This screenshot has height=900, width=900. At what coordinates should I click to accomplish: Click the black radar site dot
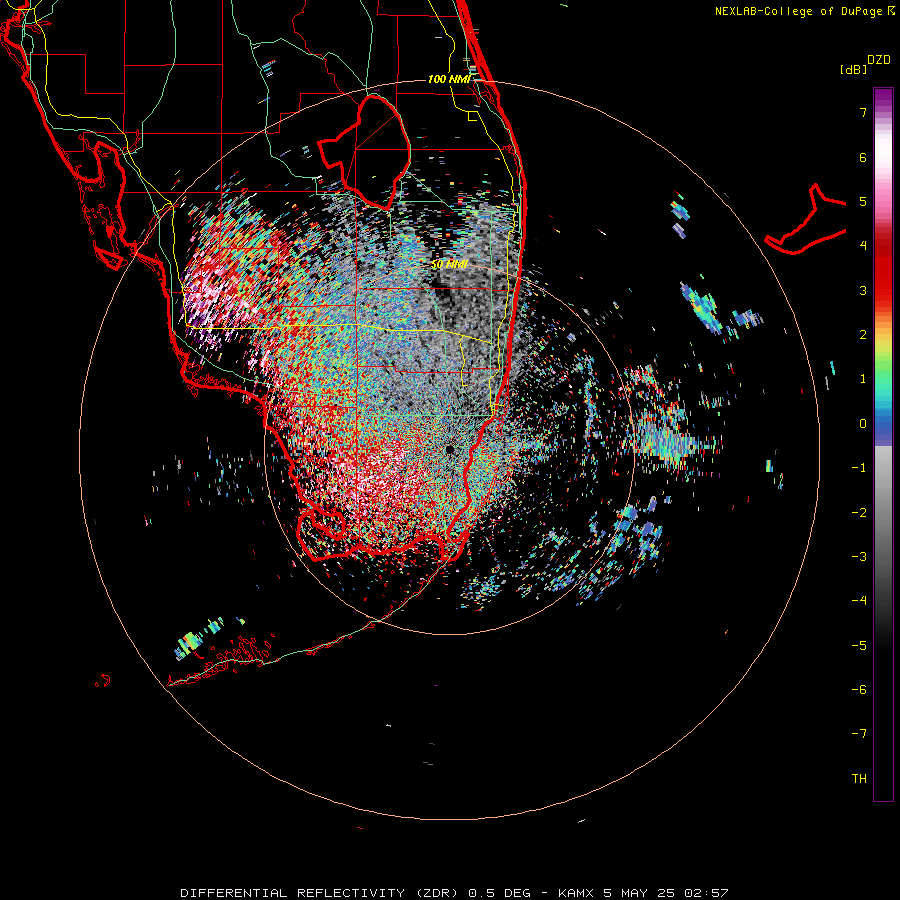[x=449, y=449]
